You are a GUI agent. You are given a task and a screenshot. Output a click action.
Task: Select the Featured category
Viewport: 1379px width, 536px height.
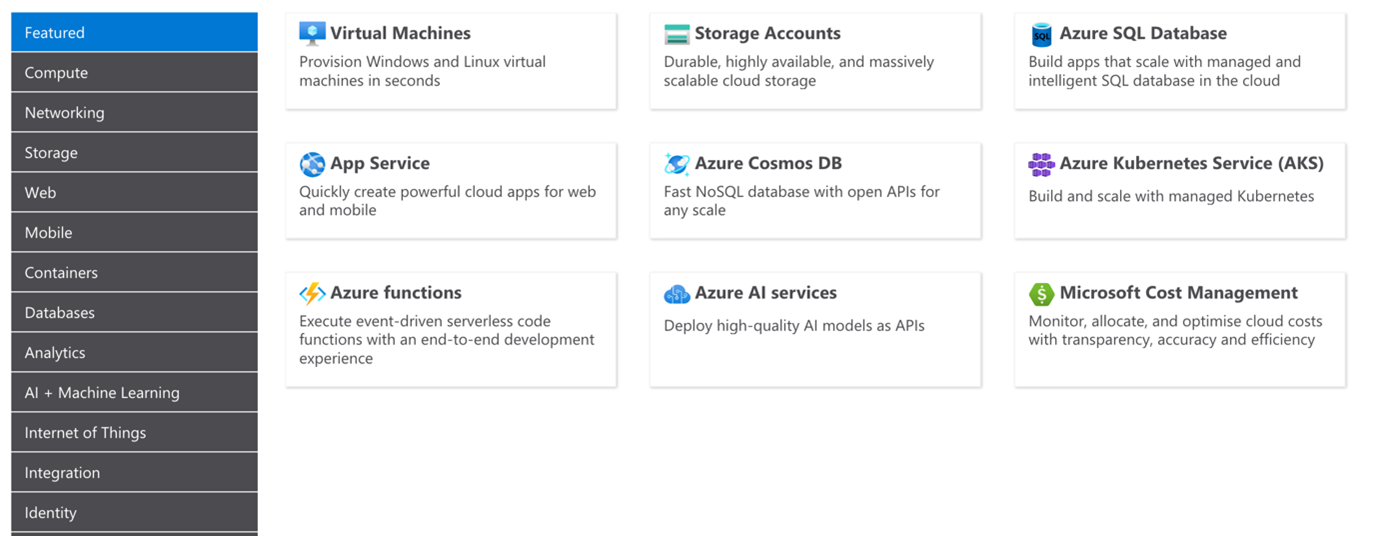point(134,32)
